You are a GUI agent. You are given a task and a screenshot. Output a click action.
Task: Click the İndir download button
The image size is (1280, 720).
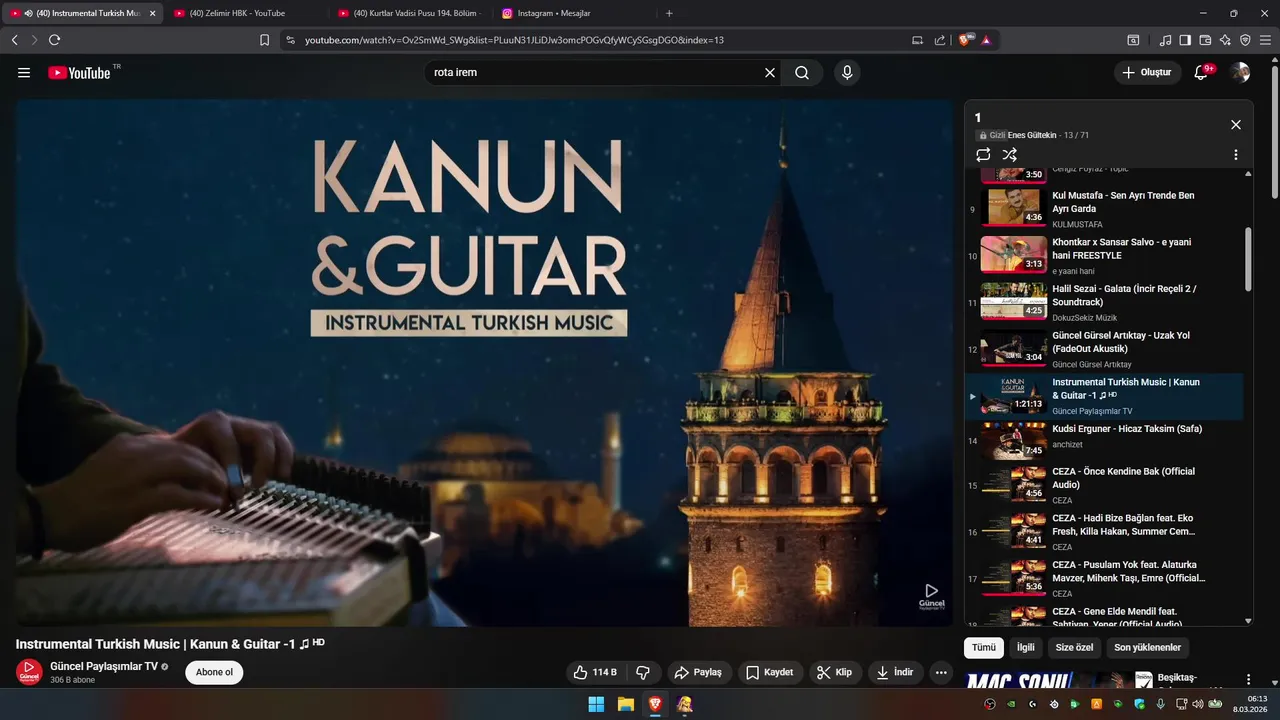pyautogui.click(x=895, y=673)
